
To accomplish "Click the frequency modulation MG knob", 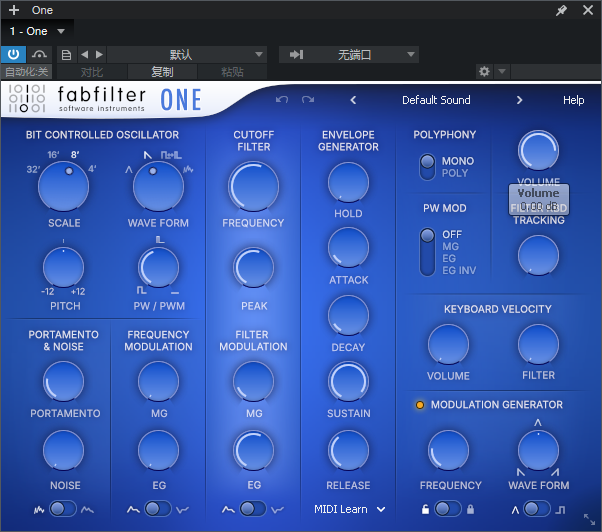I will click(x=158, y=381).
